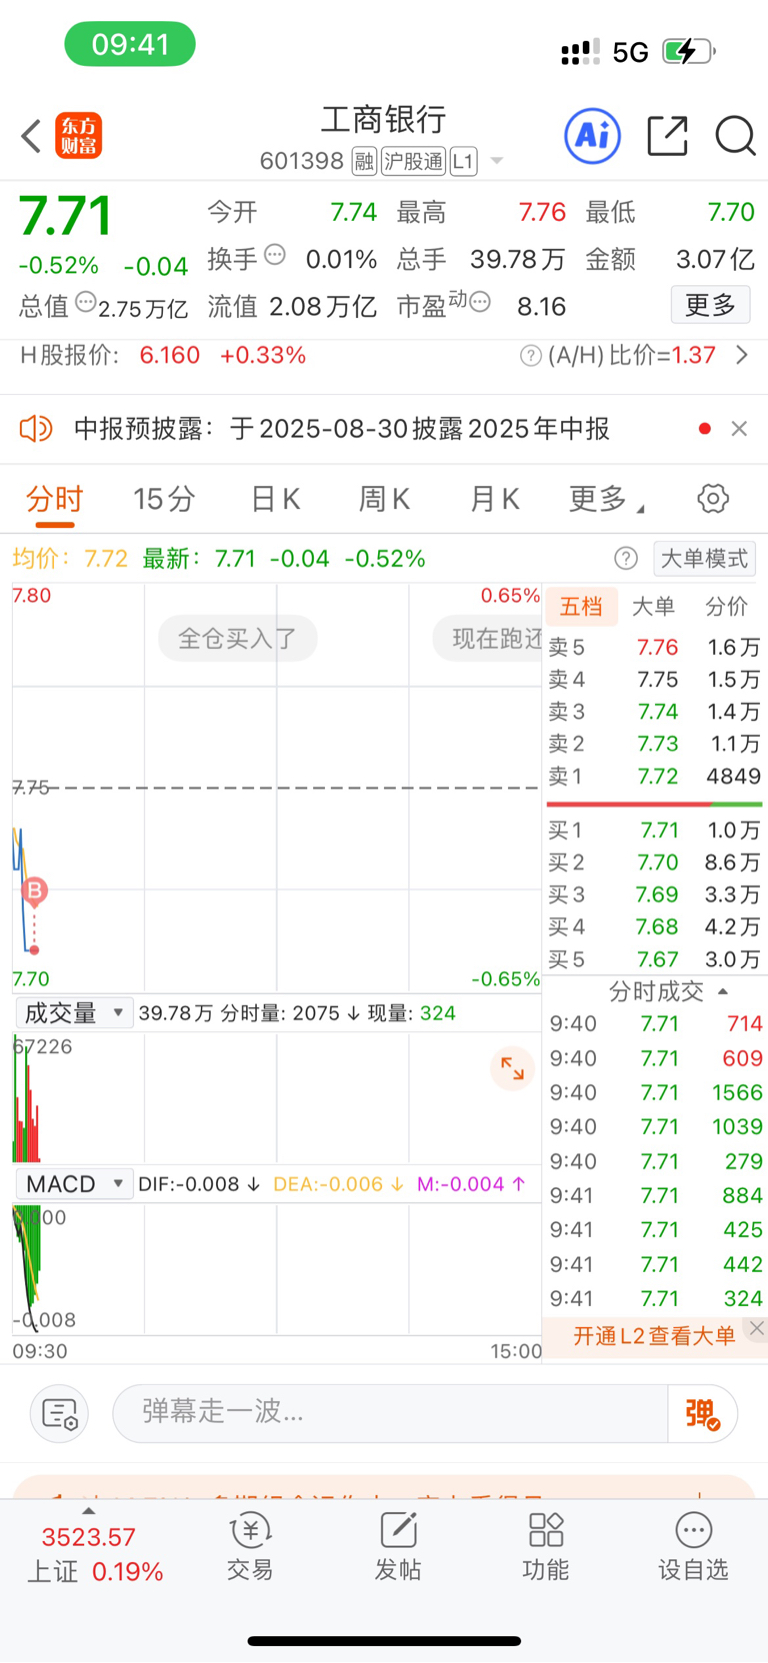Switch to the 月K tab
This screenshot has height=1663, width=768.
click(494, 499)
